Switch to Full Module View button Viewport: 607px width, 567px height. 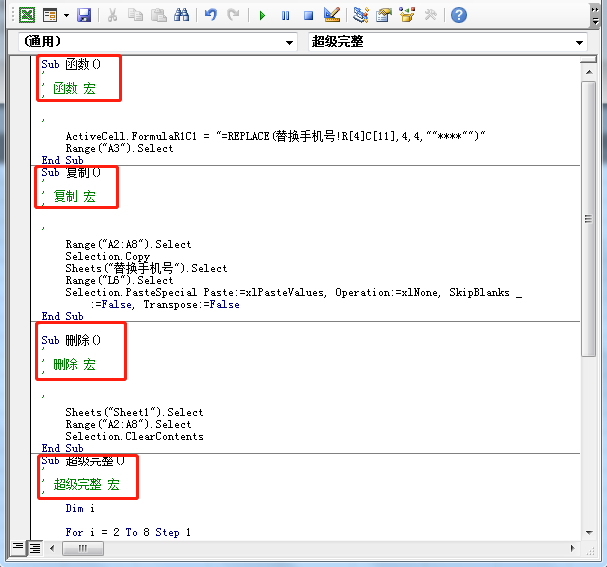pos(35,548)
